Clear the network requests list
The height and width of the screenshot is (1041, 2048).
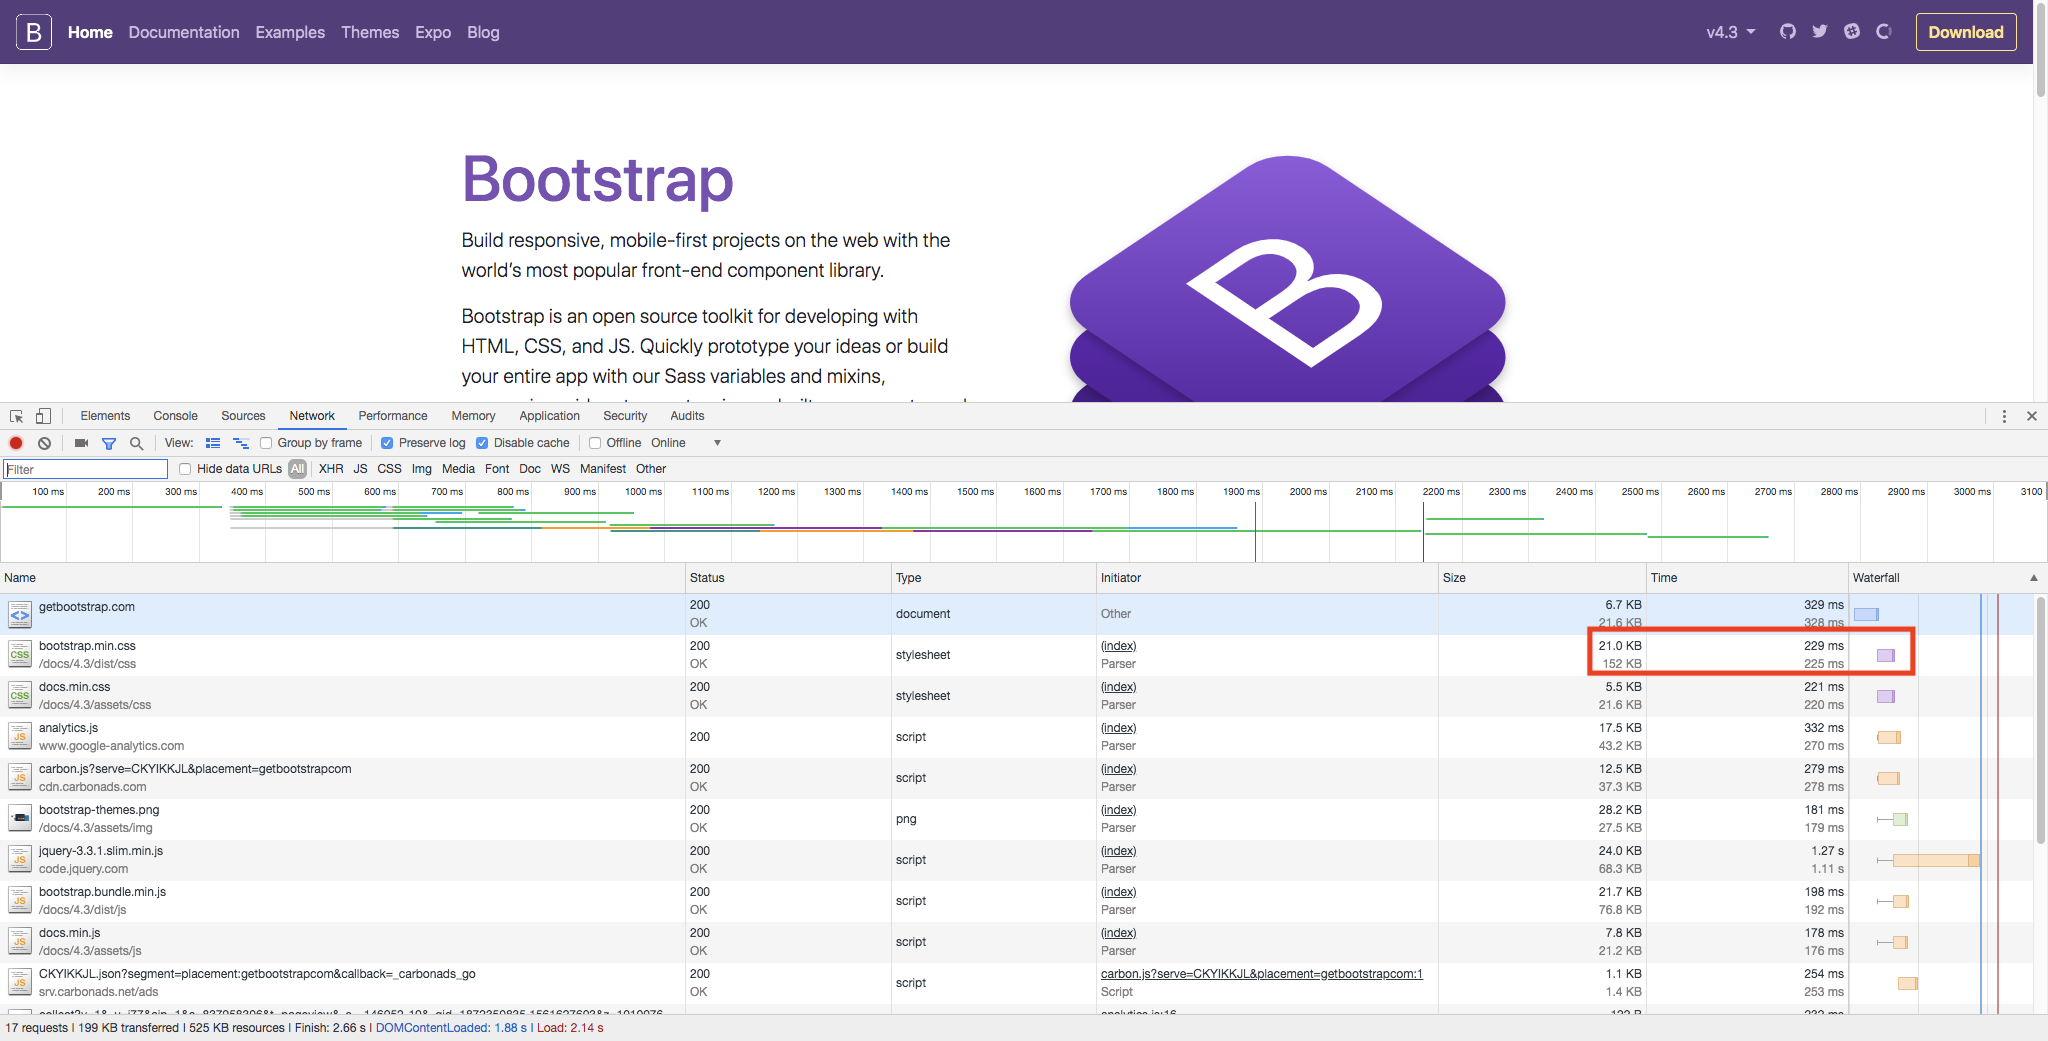click(44, 443)
